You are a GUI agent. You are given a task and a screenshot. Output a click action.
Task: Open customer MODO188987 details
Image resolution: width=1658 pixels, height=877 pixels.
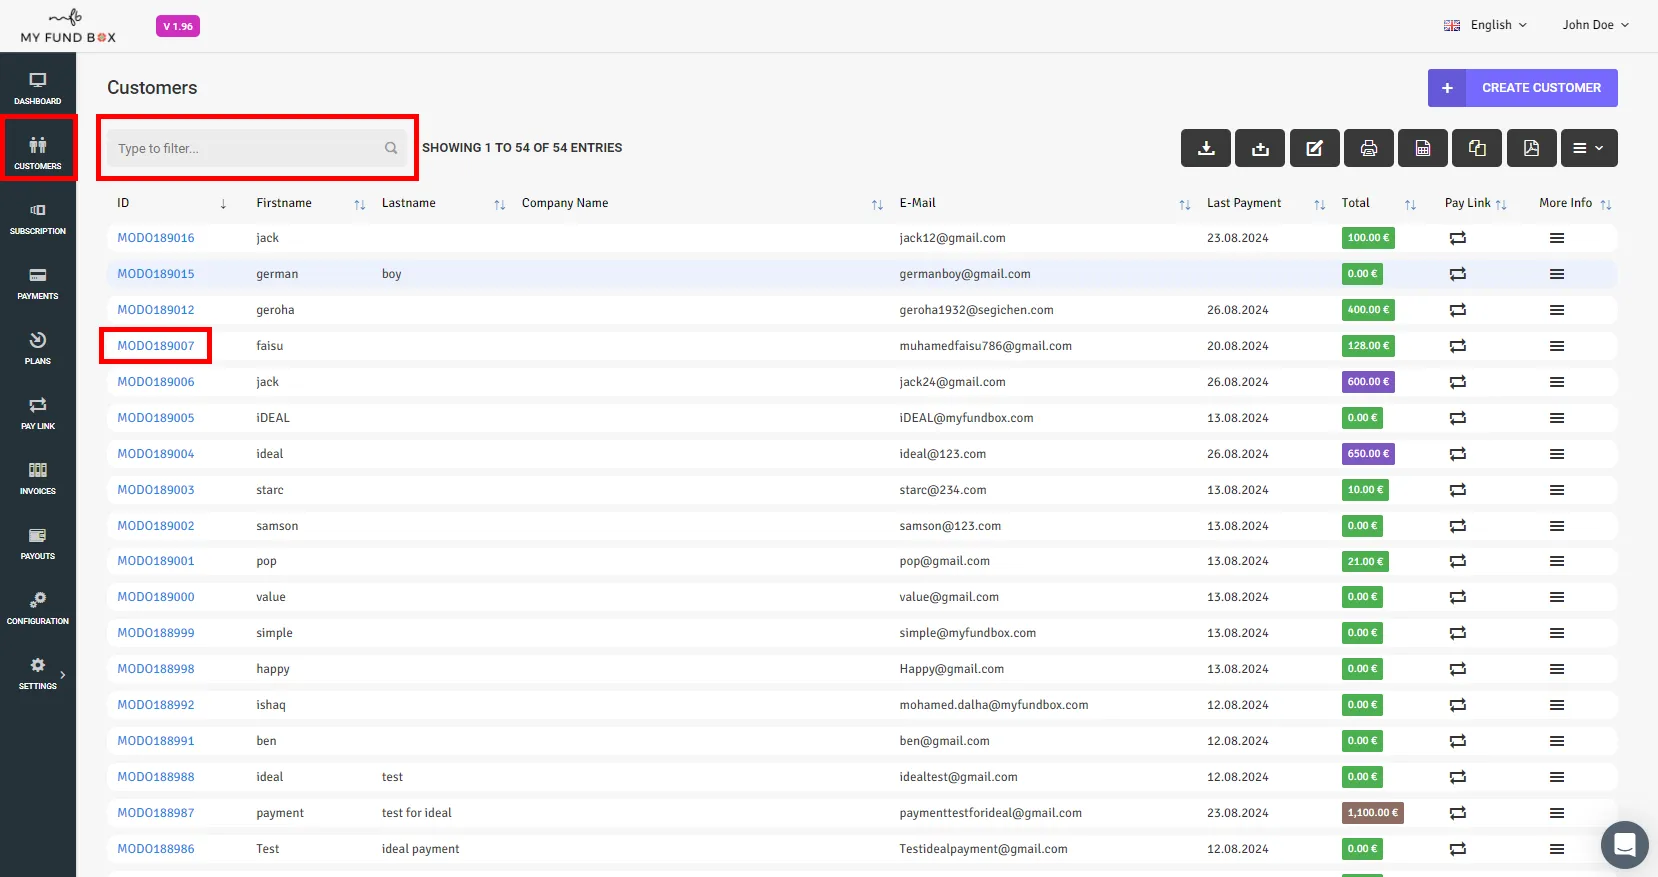coord(156,813)
